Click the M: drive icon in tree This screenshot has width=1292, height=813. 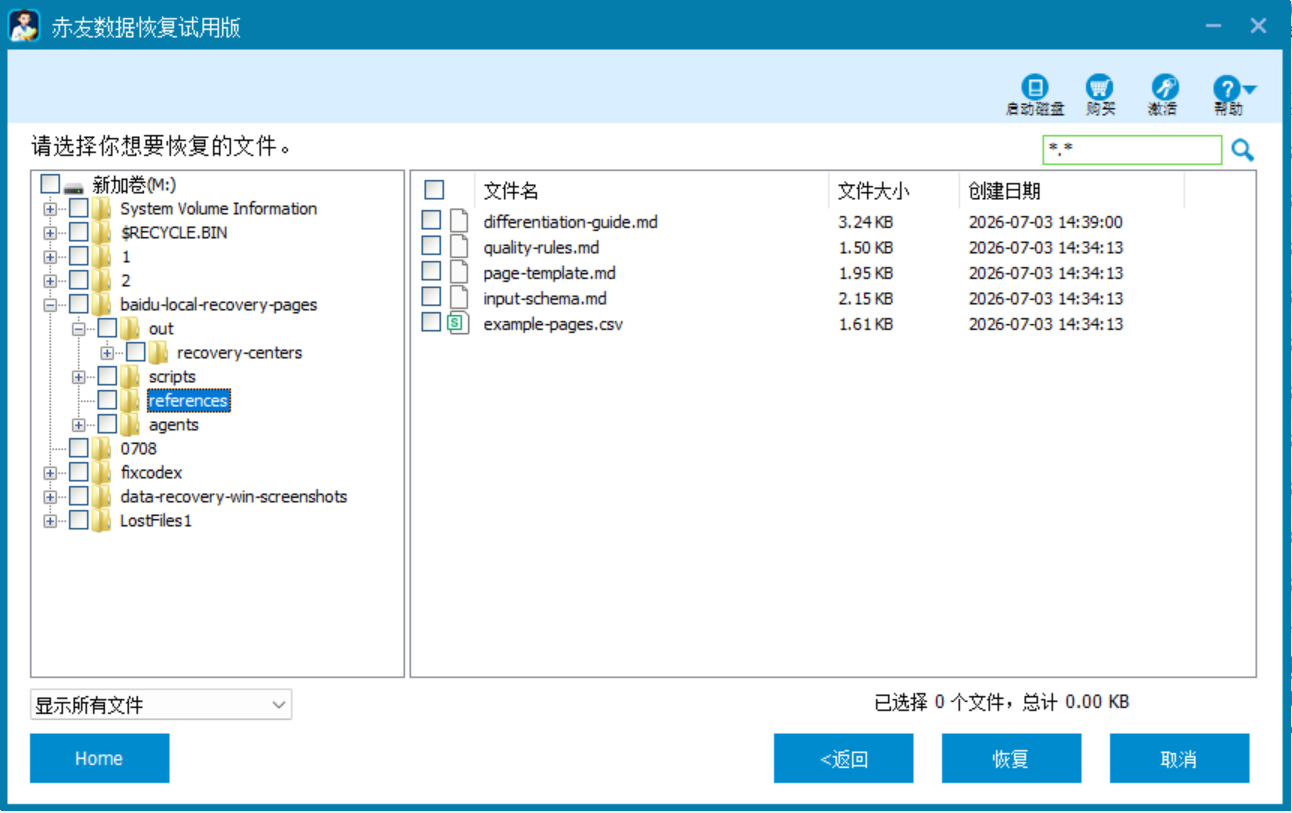[x=74, y=186]
